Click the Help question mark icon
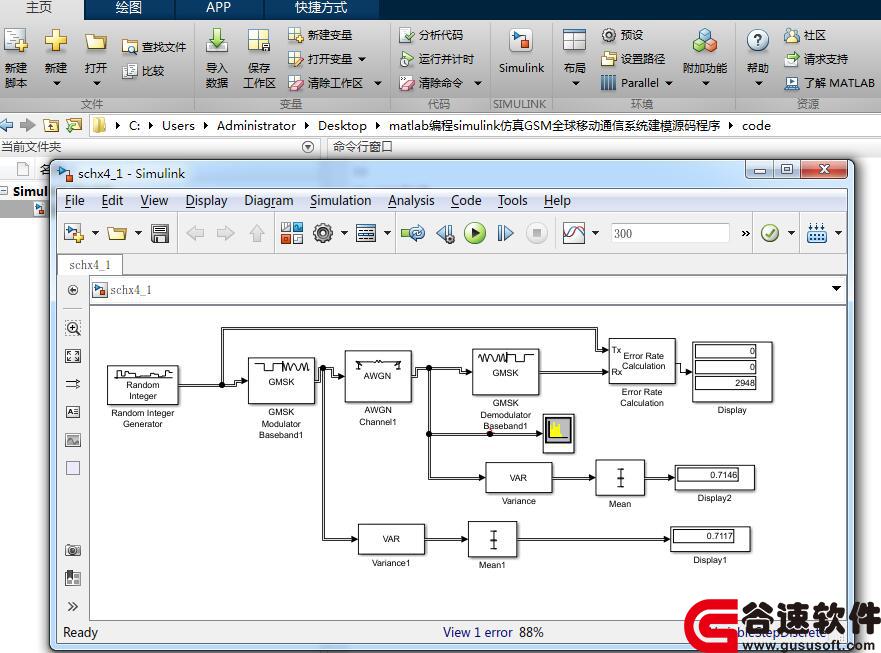Screen dimensions: 881x653 pyautogui.click(x=757, y=41)
